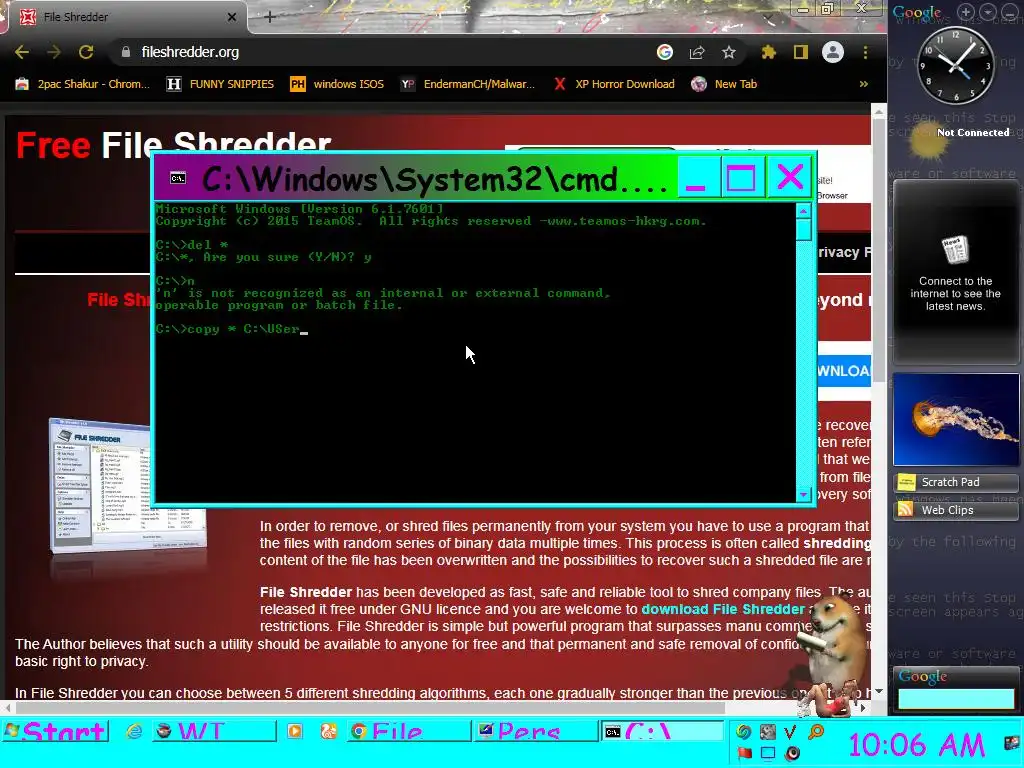Click the monitor display tray icon
This screenshot has width=1024, height=768.
pyautogui.click(x=768, y=754)
